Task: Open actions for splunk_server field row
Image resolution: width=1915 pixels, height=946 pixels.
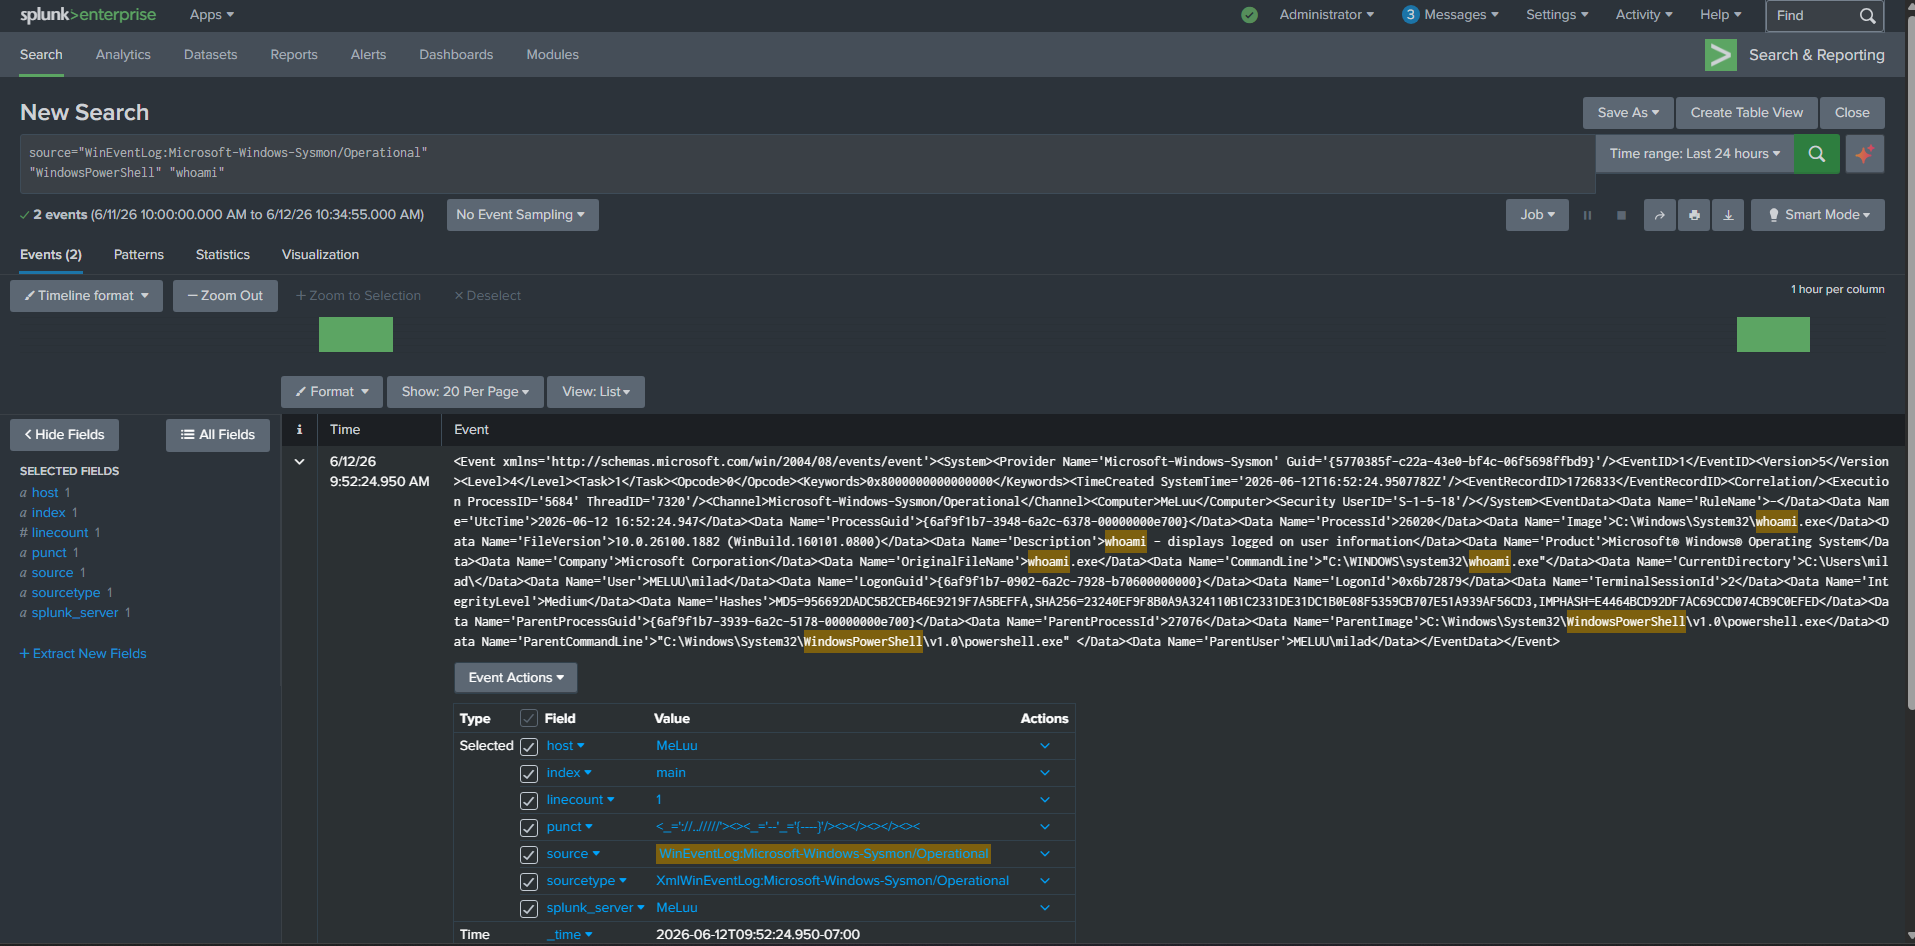Action: pos(1045,908)
